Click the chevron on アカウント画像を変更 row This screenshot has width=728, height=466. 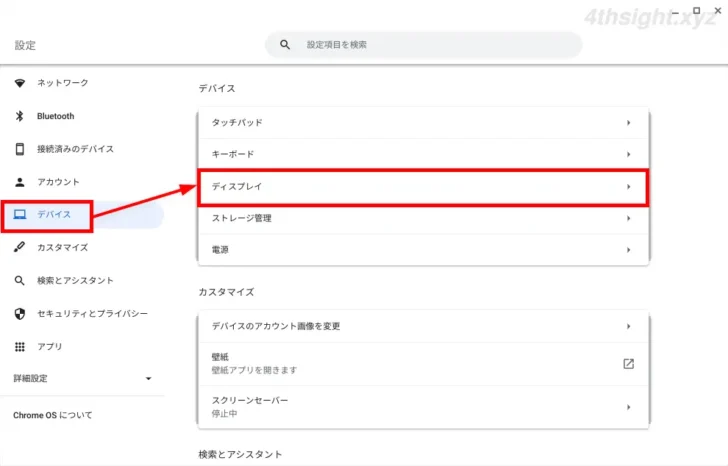(628, 326)
